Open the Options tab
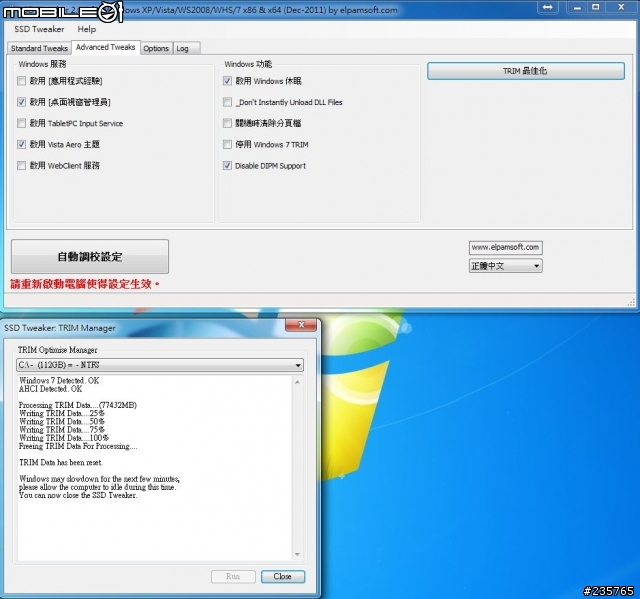This screenshot has height=599, width=640. pos(156,48)
